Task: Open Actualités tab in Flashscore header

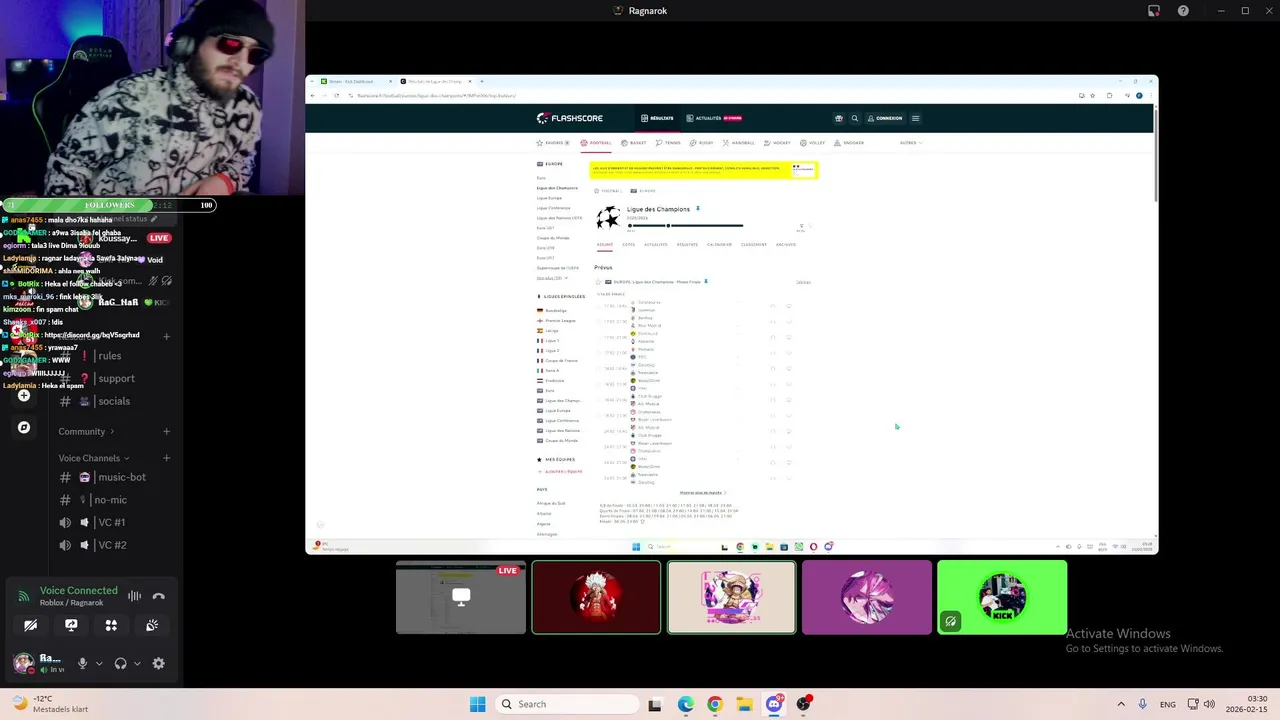Action: (714, 118)
